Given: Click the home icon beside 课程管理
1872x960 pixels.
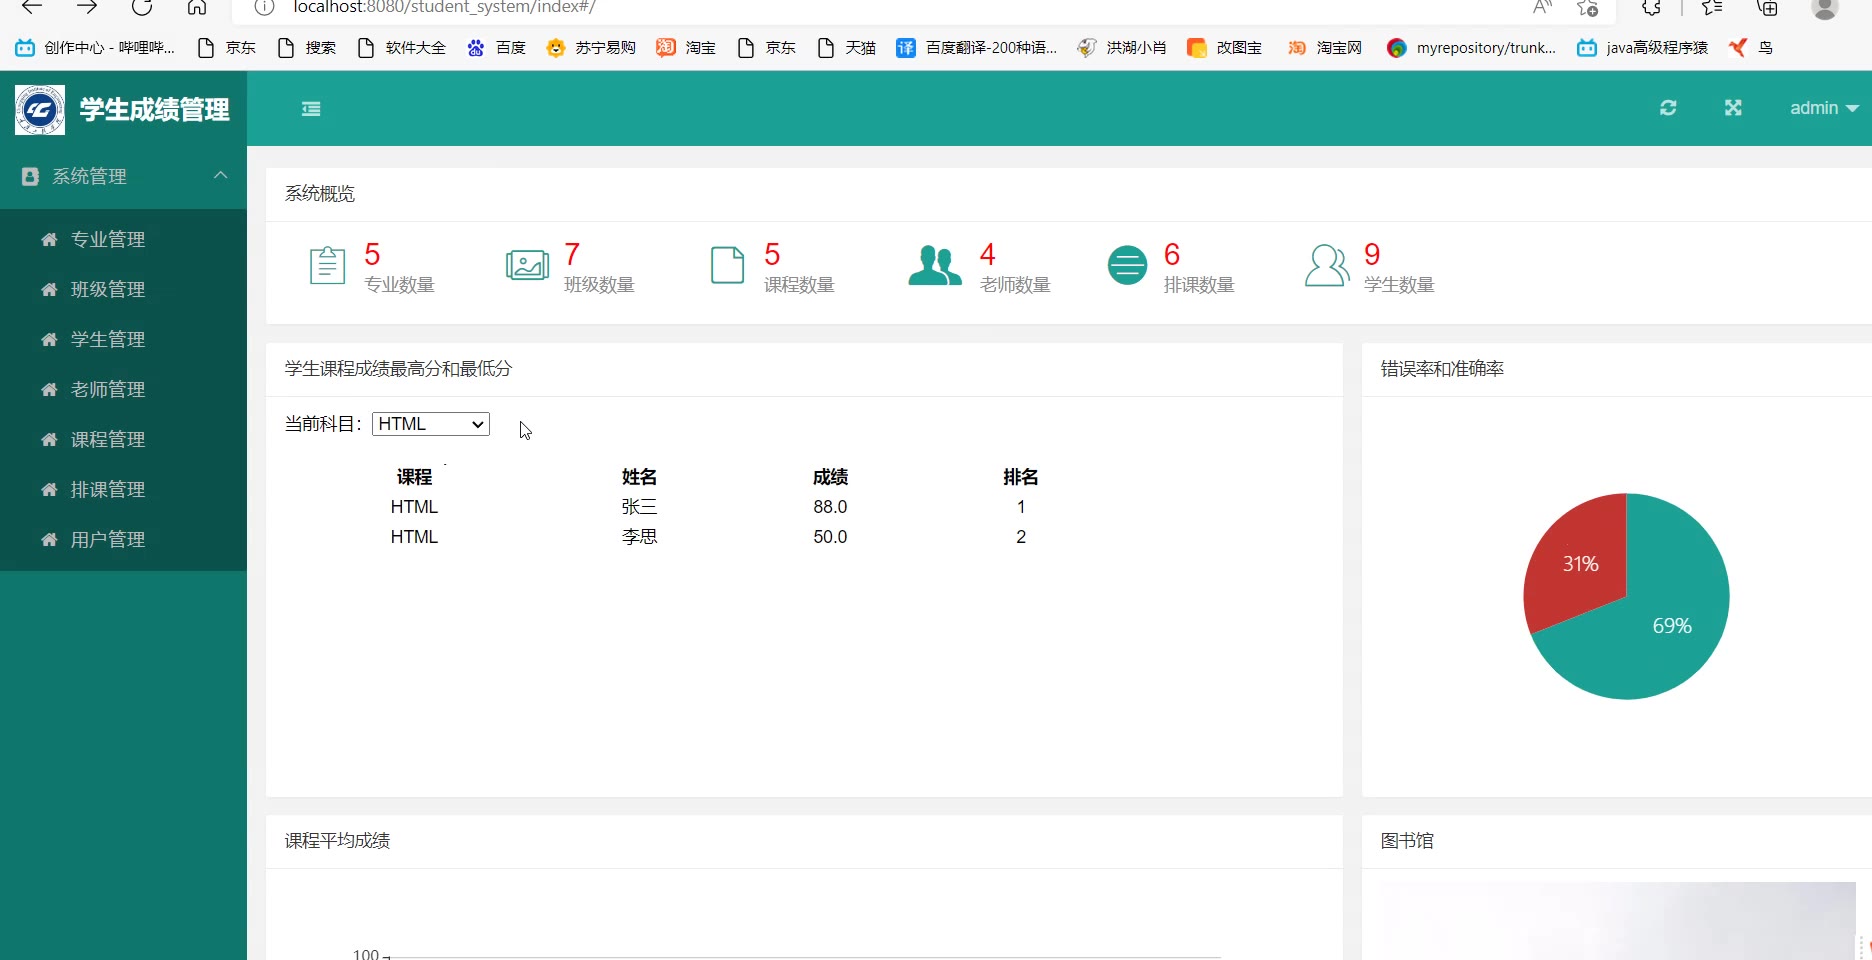Looking at the screenshot, I should tap(49, 439).
